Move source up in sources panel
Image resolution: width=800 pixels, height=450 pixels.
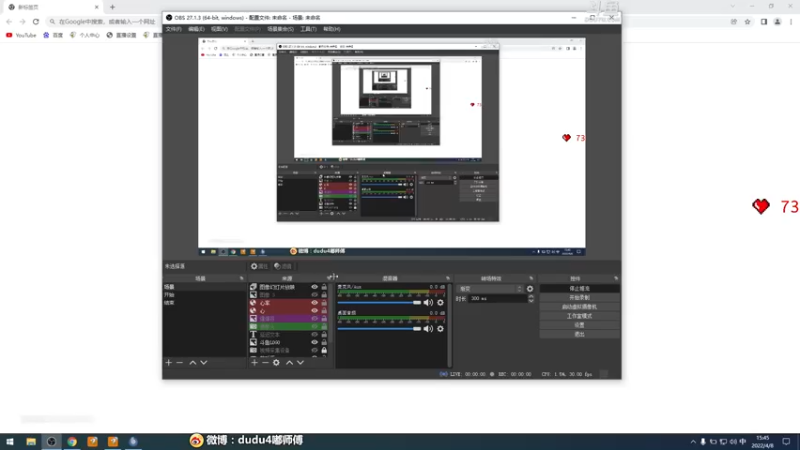pos(289,362)
